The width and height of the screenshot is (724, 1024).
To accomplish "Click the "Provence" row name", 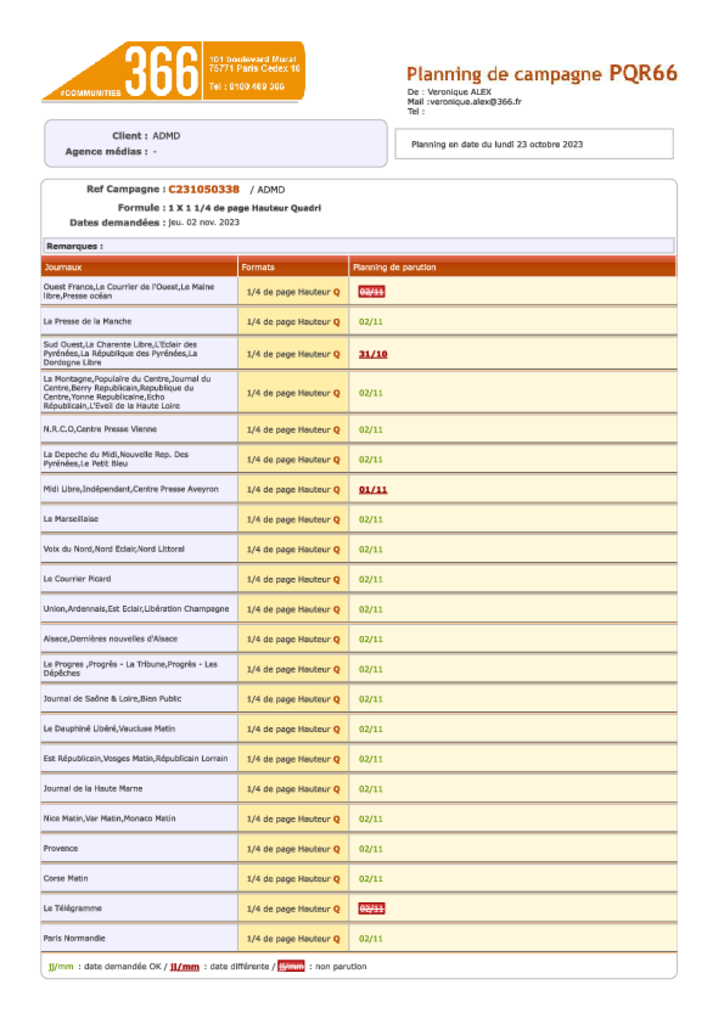I will coord(61,848).
